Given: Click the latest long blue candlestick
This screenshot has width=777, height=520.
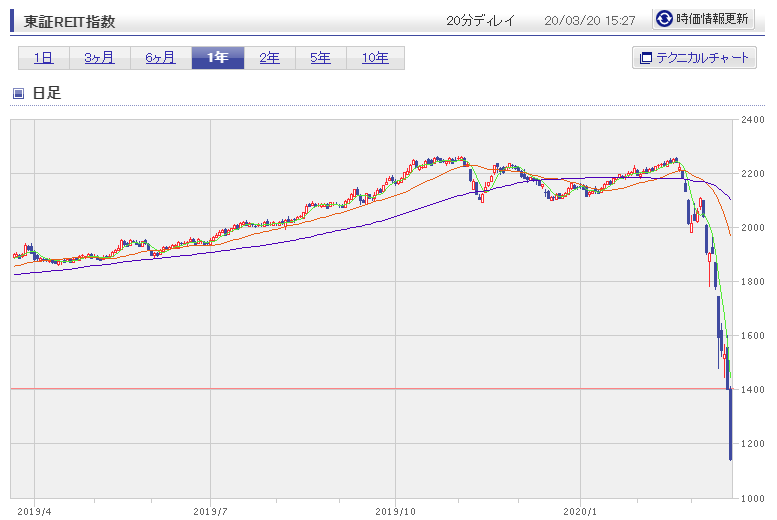Looking at the screenshot, I should (x=730, y=424).
